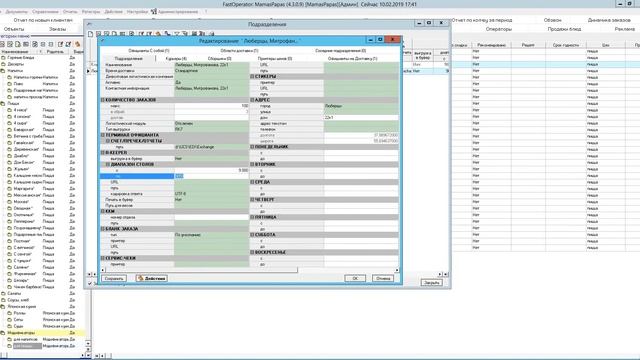Click the Сохранить button
Screen dimensions: 640x360
[114, 278]
